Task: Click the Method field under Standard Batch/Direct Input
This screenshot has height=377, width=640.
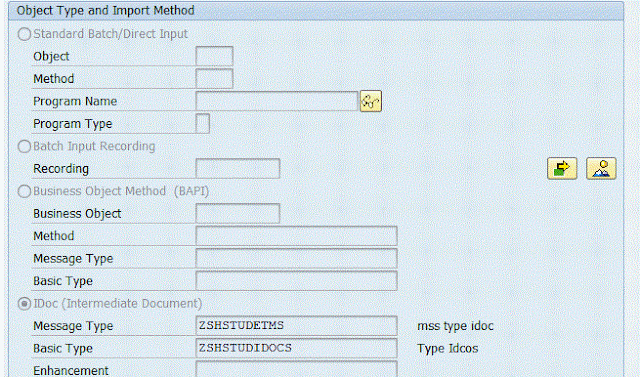Action: (x=214, y=78)
